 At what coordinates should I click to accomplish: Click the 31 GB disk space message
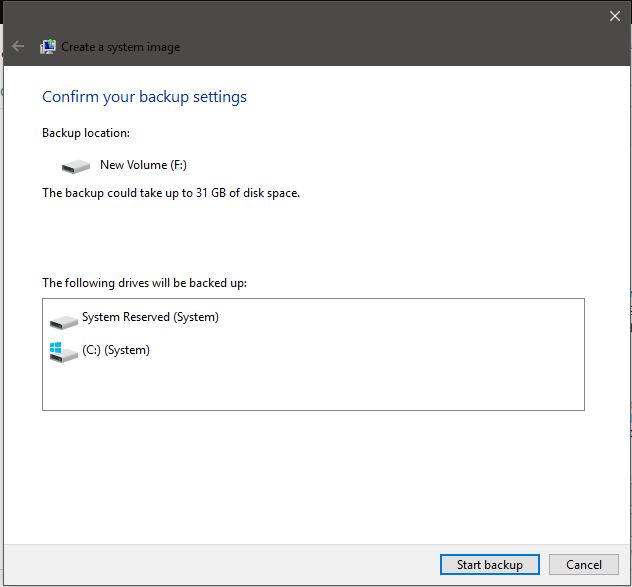pos(171,193)
